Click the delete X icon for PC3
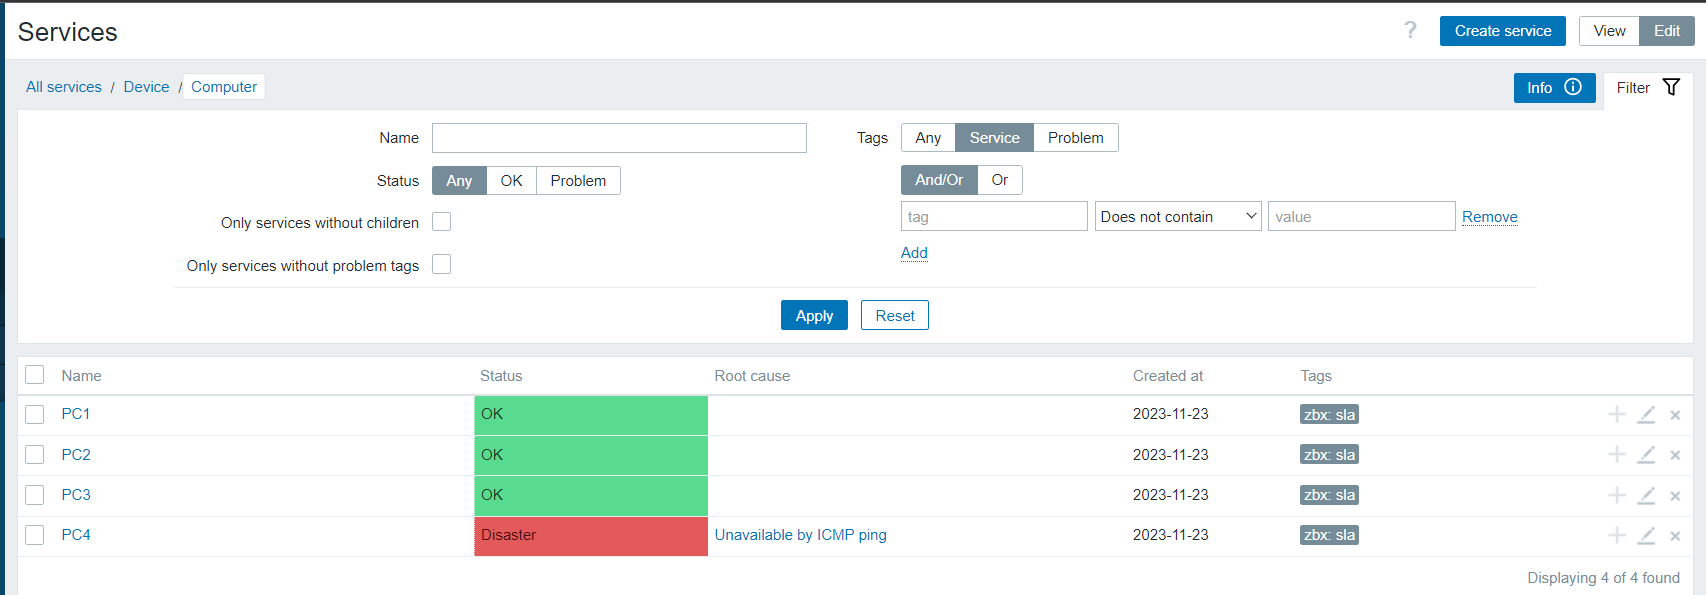 pos(1675,496)
